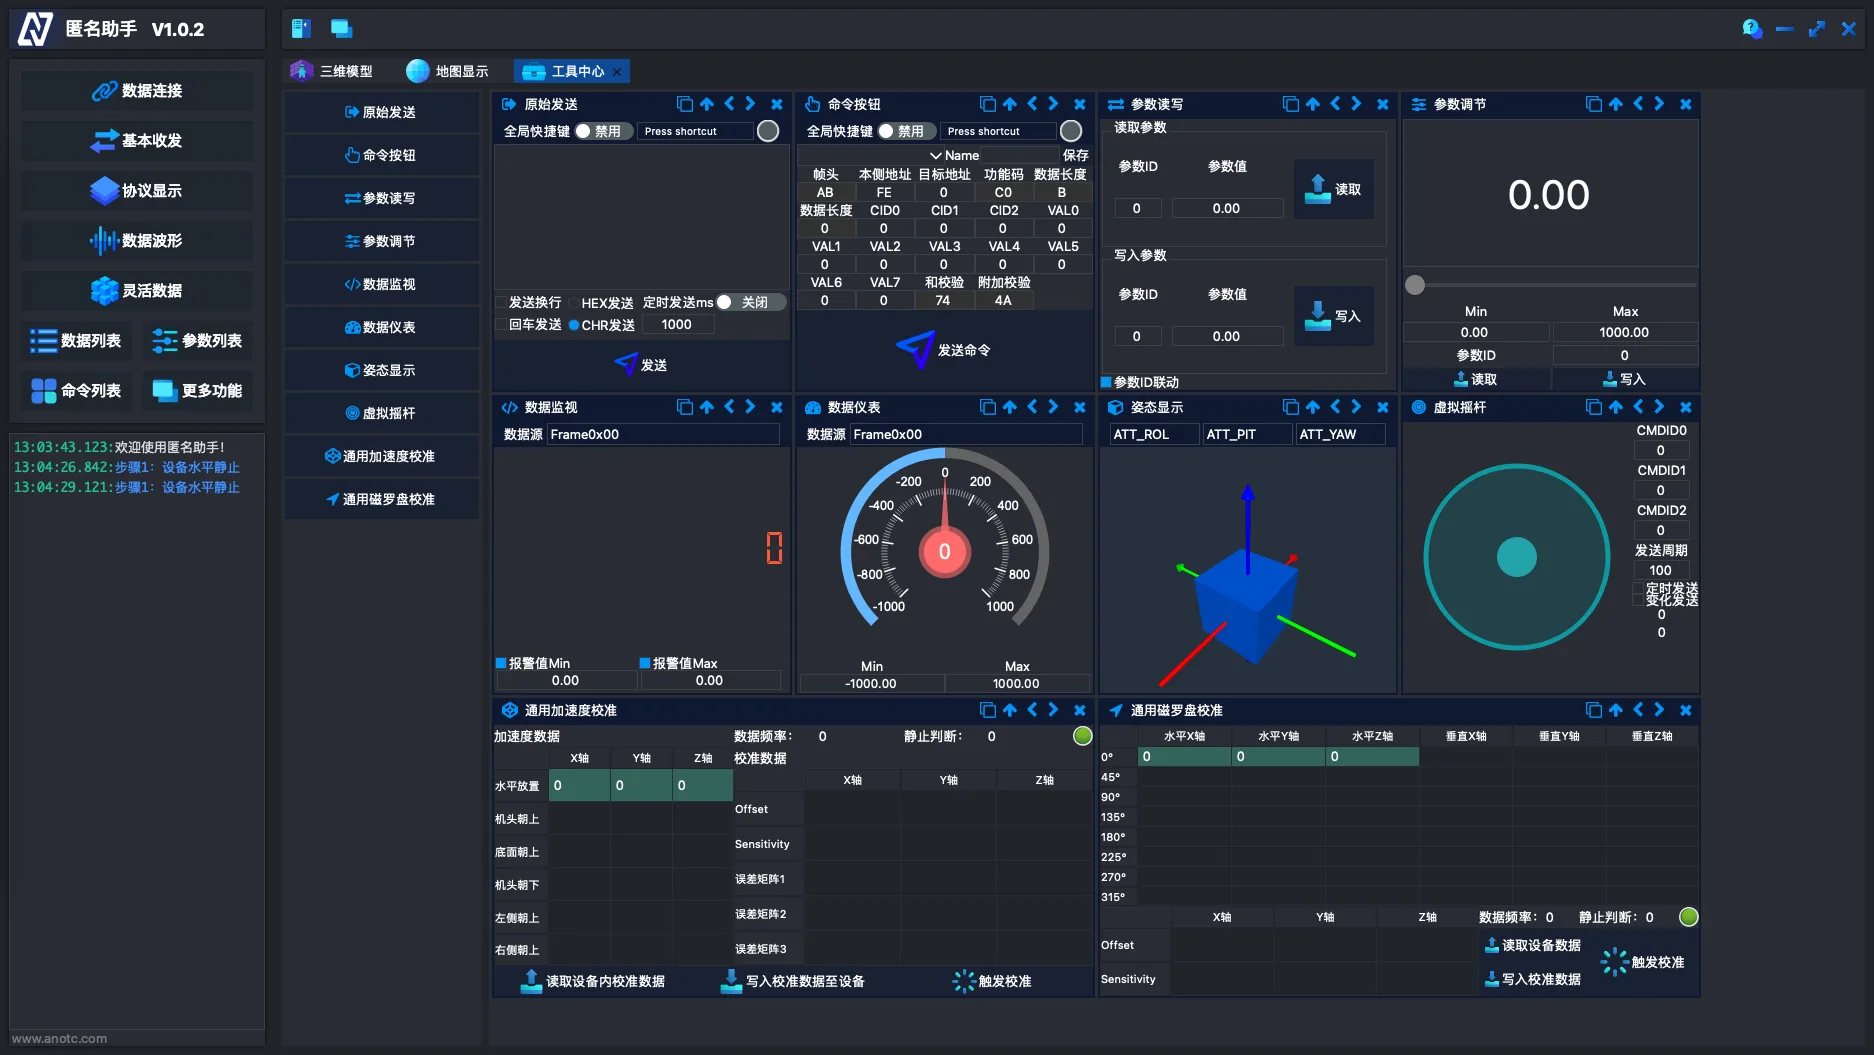Toggle the 定时发送ms switch showing 关闭

tap(751, 302)
